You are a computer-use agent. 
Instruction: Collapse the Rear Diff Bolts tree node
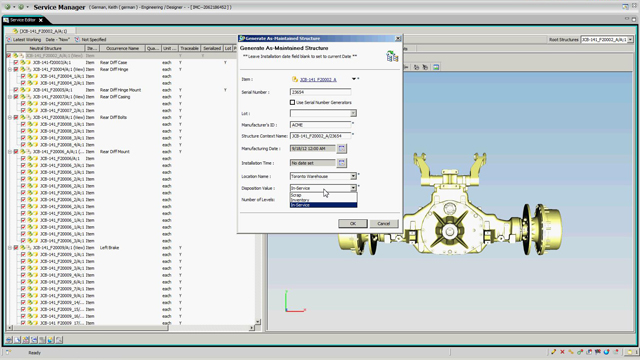(10, 117)
